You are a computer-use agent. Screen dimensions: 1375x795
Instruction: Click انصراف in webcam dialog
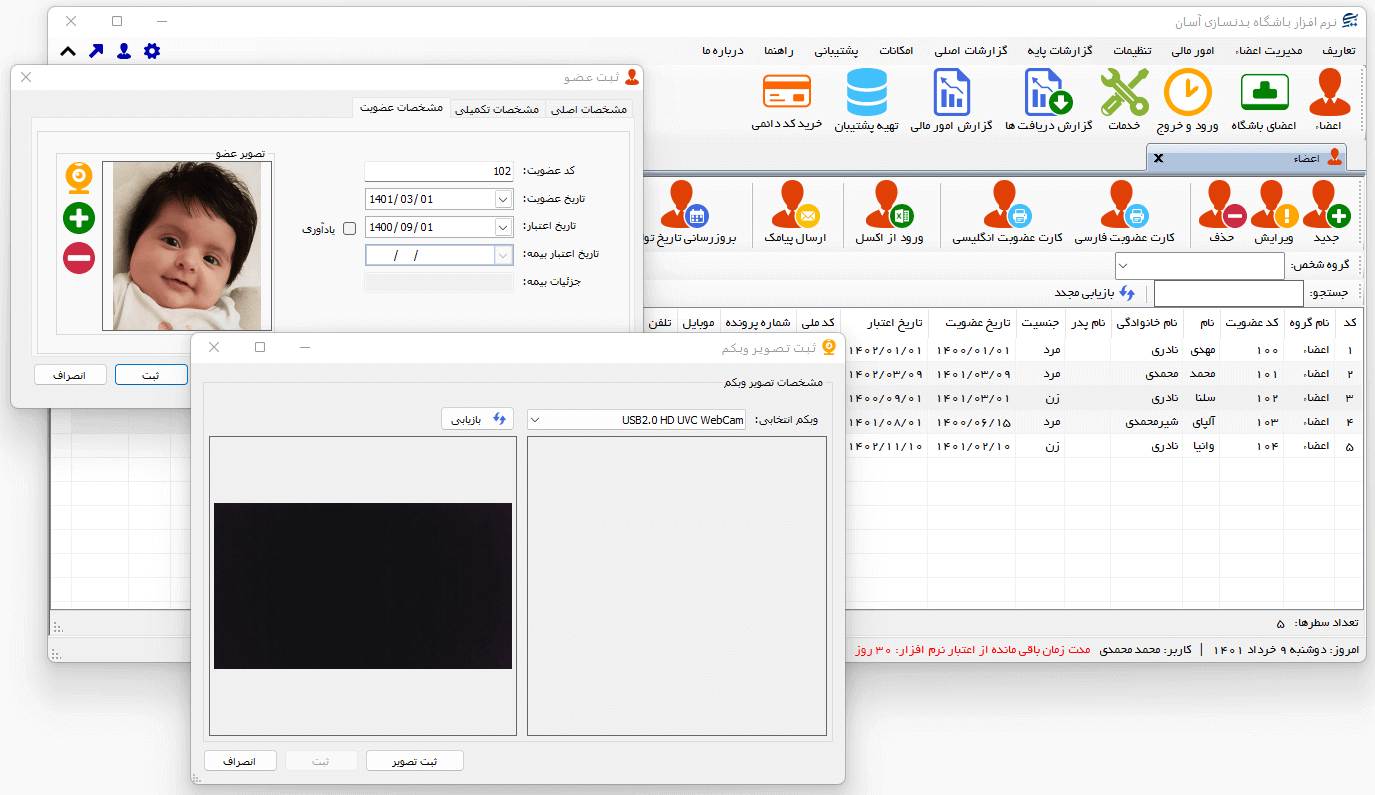click(x=240, y=761)
